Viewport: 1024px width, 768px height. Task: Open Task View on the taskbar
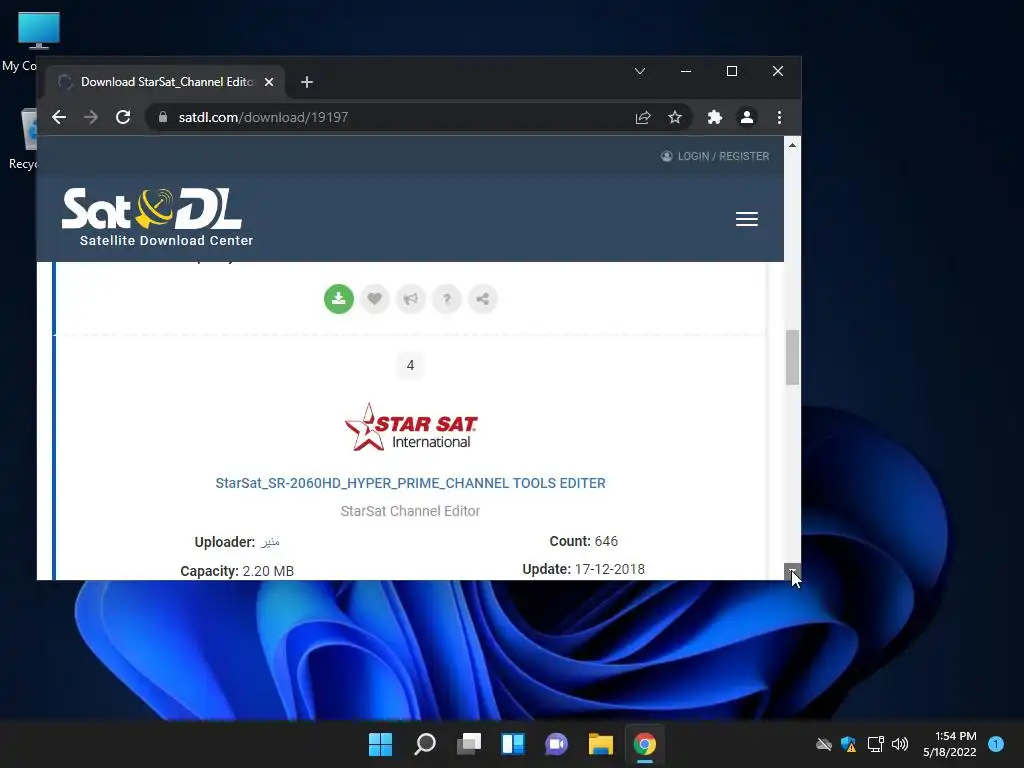(x=469, y=744)
